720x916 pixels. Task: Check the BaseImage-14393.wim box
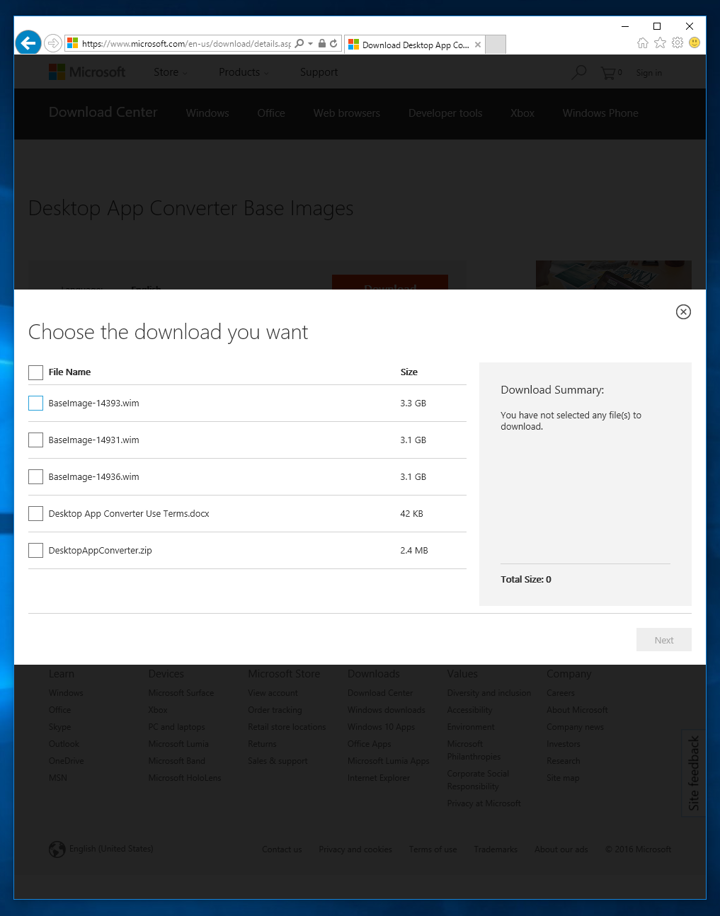pos(36,403)
